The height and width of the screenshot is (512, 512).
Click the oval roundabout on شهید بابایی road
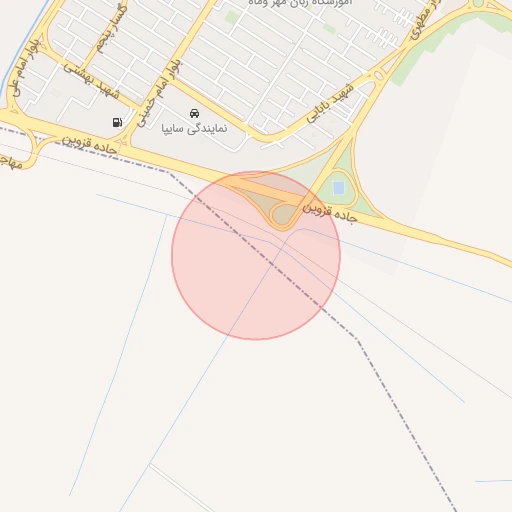pos(379,76)
